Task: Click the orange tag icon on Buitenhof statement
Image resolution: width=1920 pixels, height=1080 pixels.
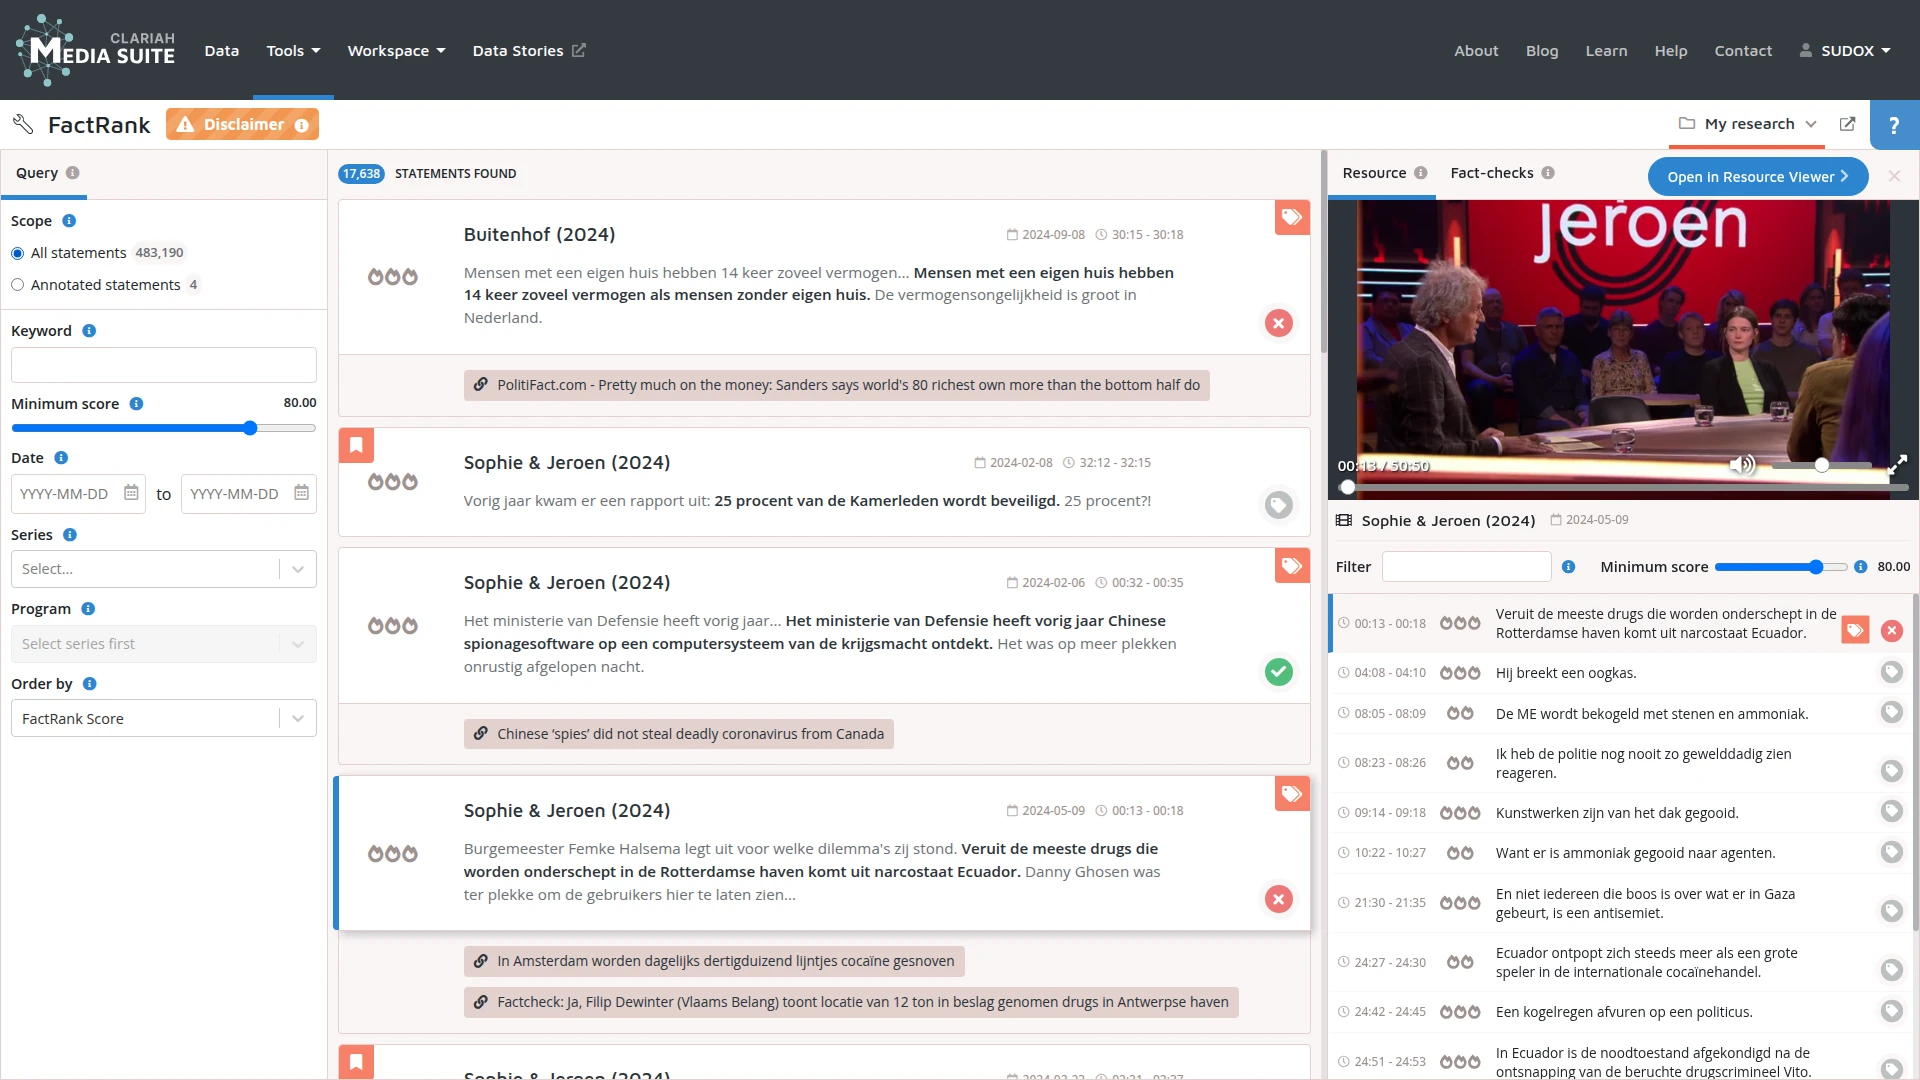Action: [1292, 217]
